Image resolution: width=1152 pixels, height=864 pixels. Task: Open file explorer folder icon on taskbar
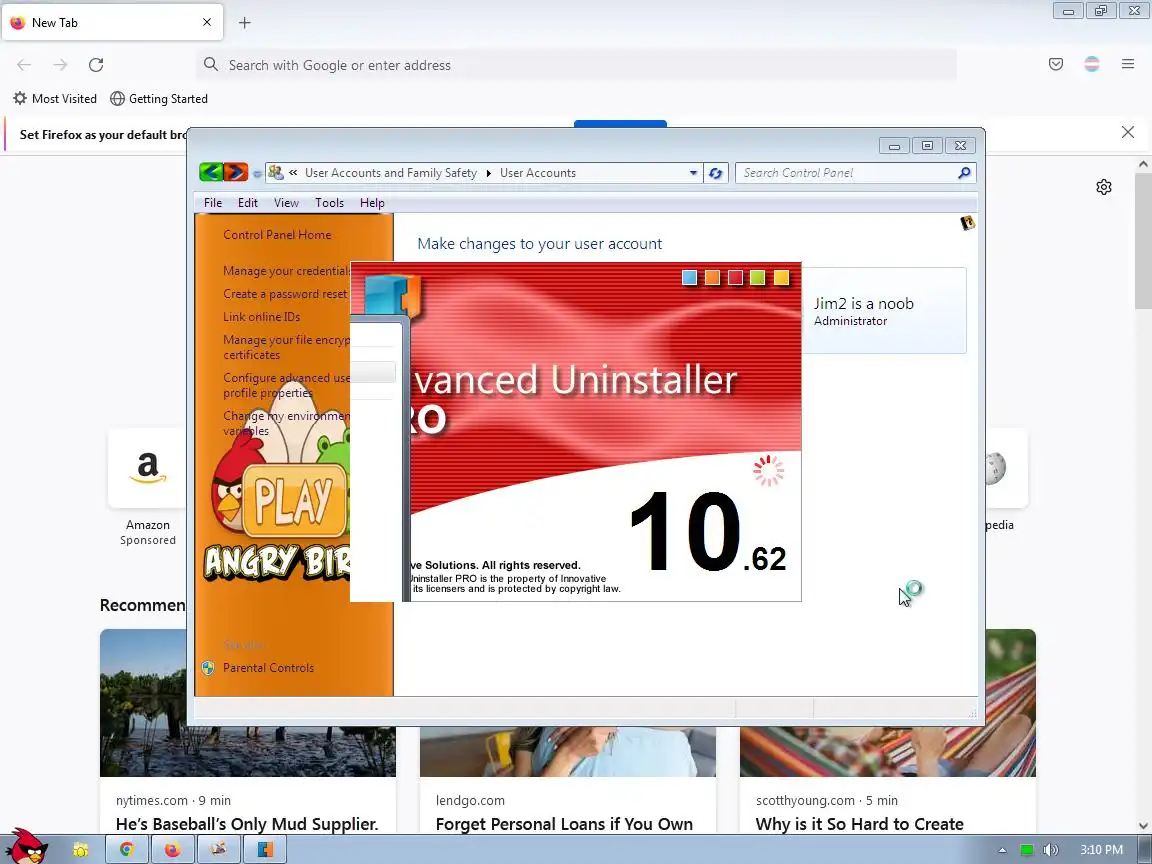(81, 850)
